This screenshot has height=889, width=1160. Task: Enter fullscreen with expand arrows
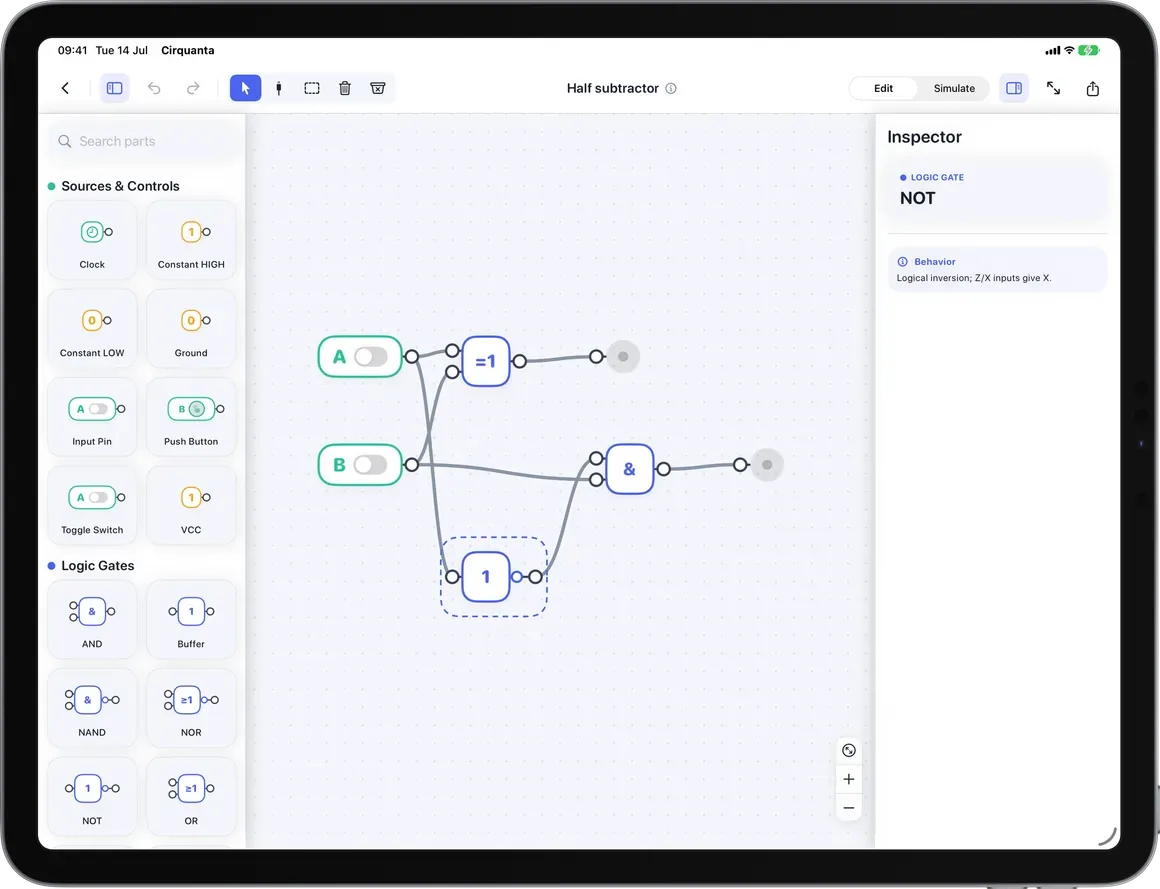(x=1053, y=88)
